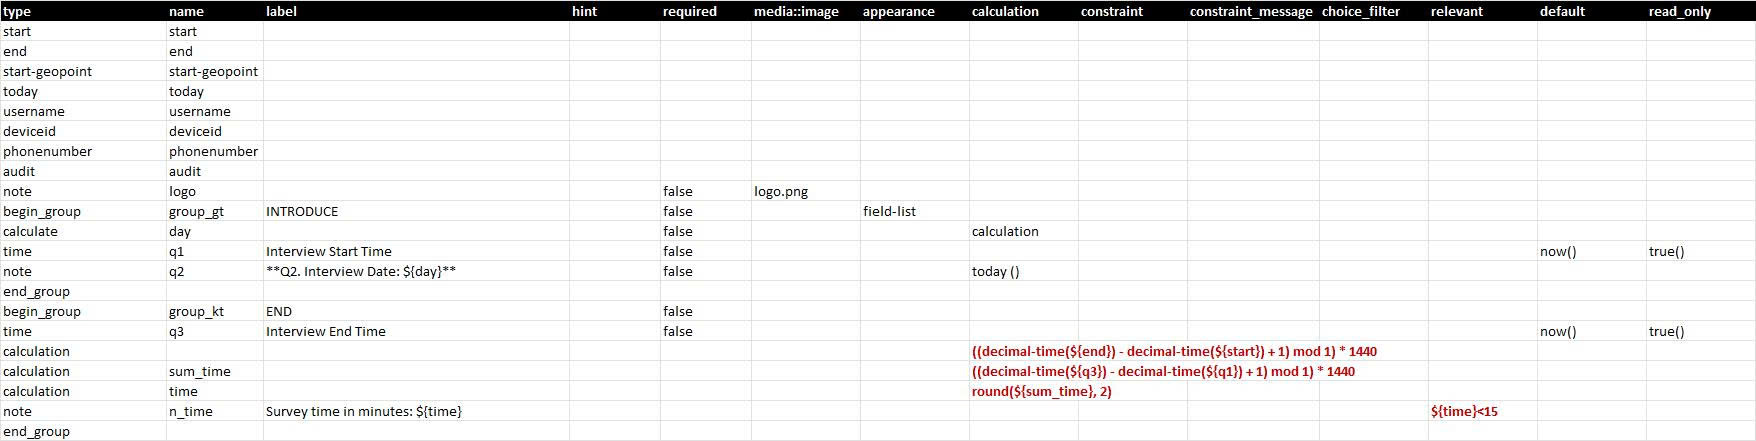This screenshot has height=441, width=1756.
Task: Click the "today ()" calculation cell
Action: 996,271
